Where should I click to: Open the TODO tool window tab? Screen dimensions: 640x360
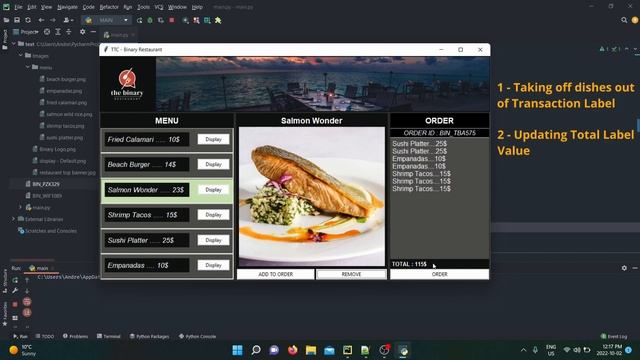44,336
